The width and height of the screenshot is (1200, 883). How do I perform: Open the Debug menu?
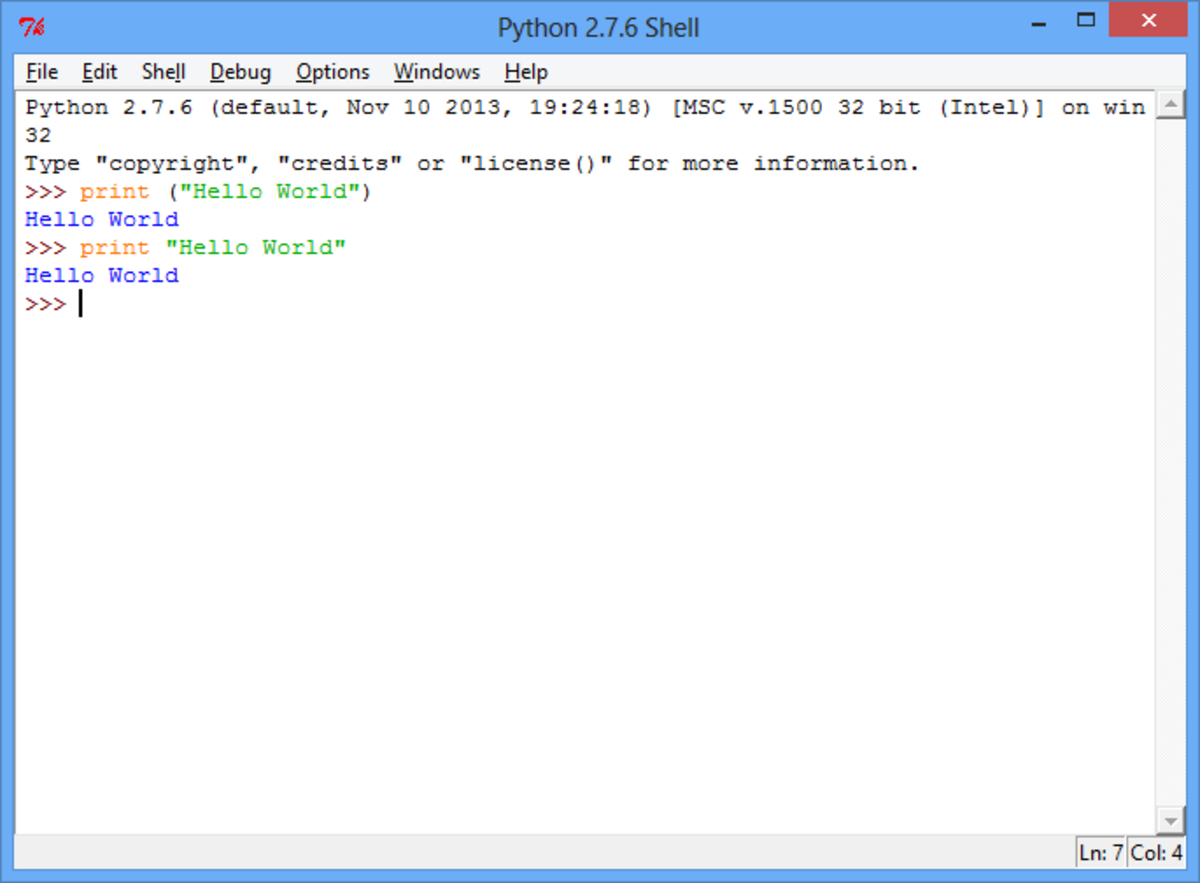[240, 71]
